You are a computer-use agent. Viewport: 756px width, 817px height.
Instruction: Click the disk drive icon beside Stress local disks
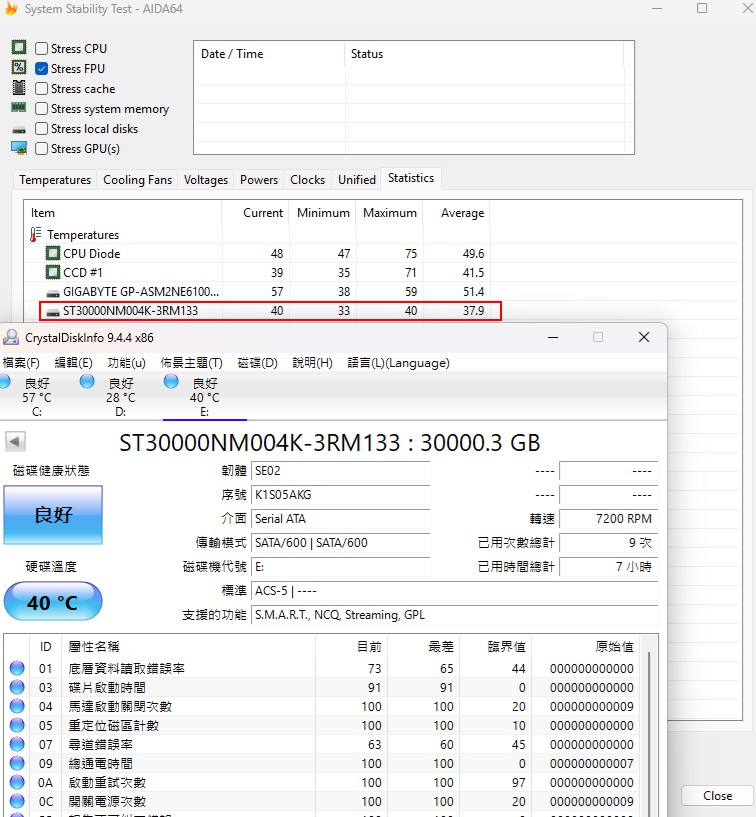pyautogui.click(x=19, y=130)
